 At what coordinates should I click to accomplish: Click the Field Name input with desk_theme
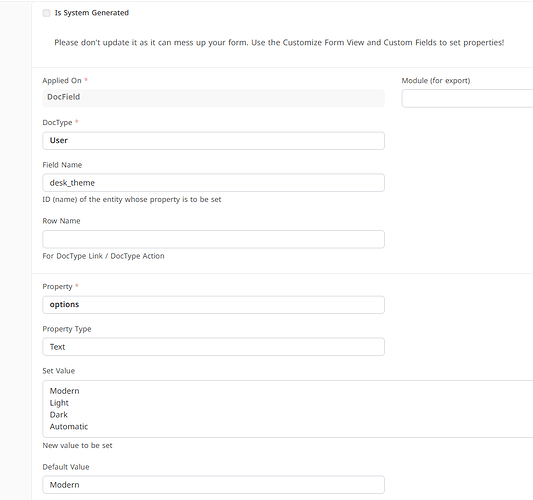click(x=213, y=183)
